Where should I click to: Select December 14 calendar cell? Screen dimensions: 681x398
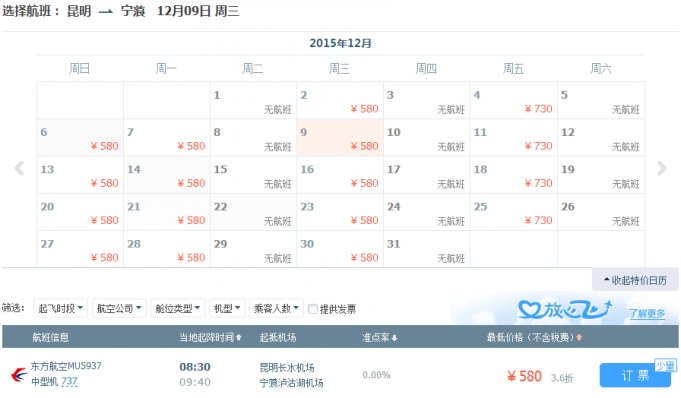167,175
